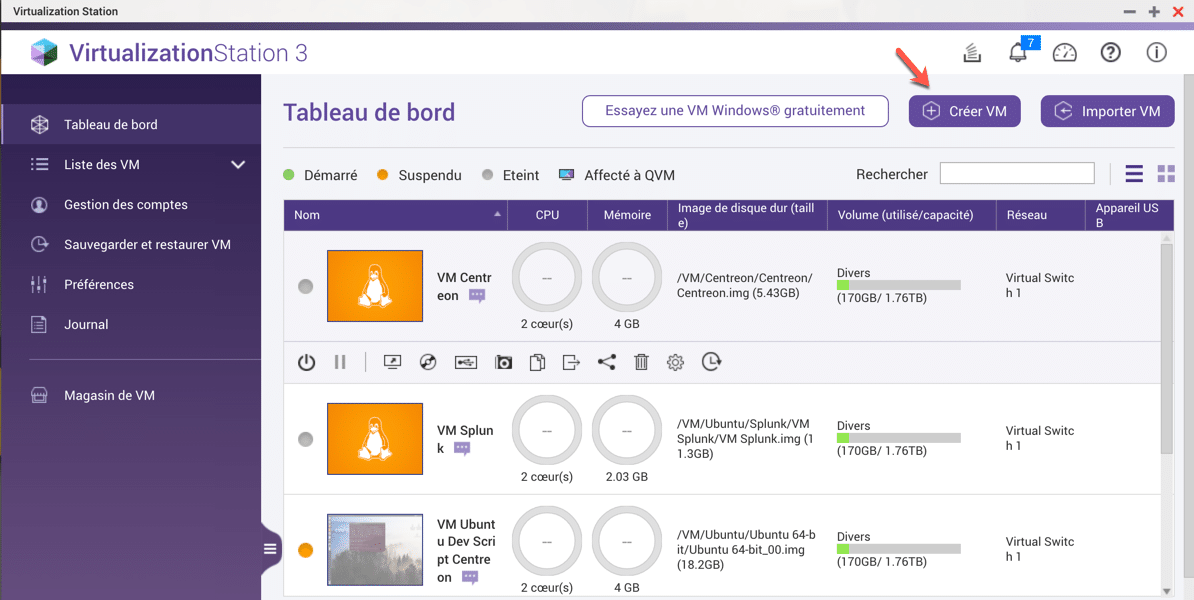Click the Ubuntu Dev suspended status dot

[305, 550]
